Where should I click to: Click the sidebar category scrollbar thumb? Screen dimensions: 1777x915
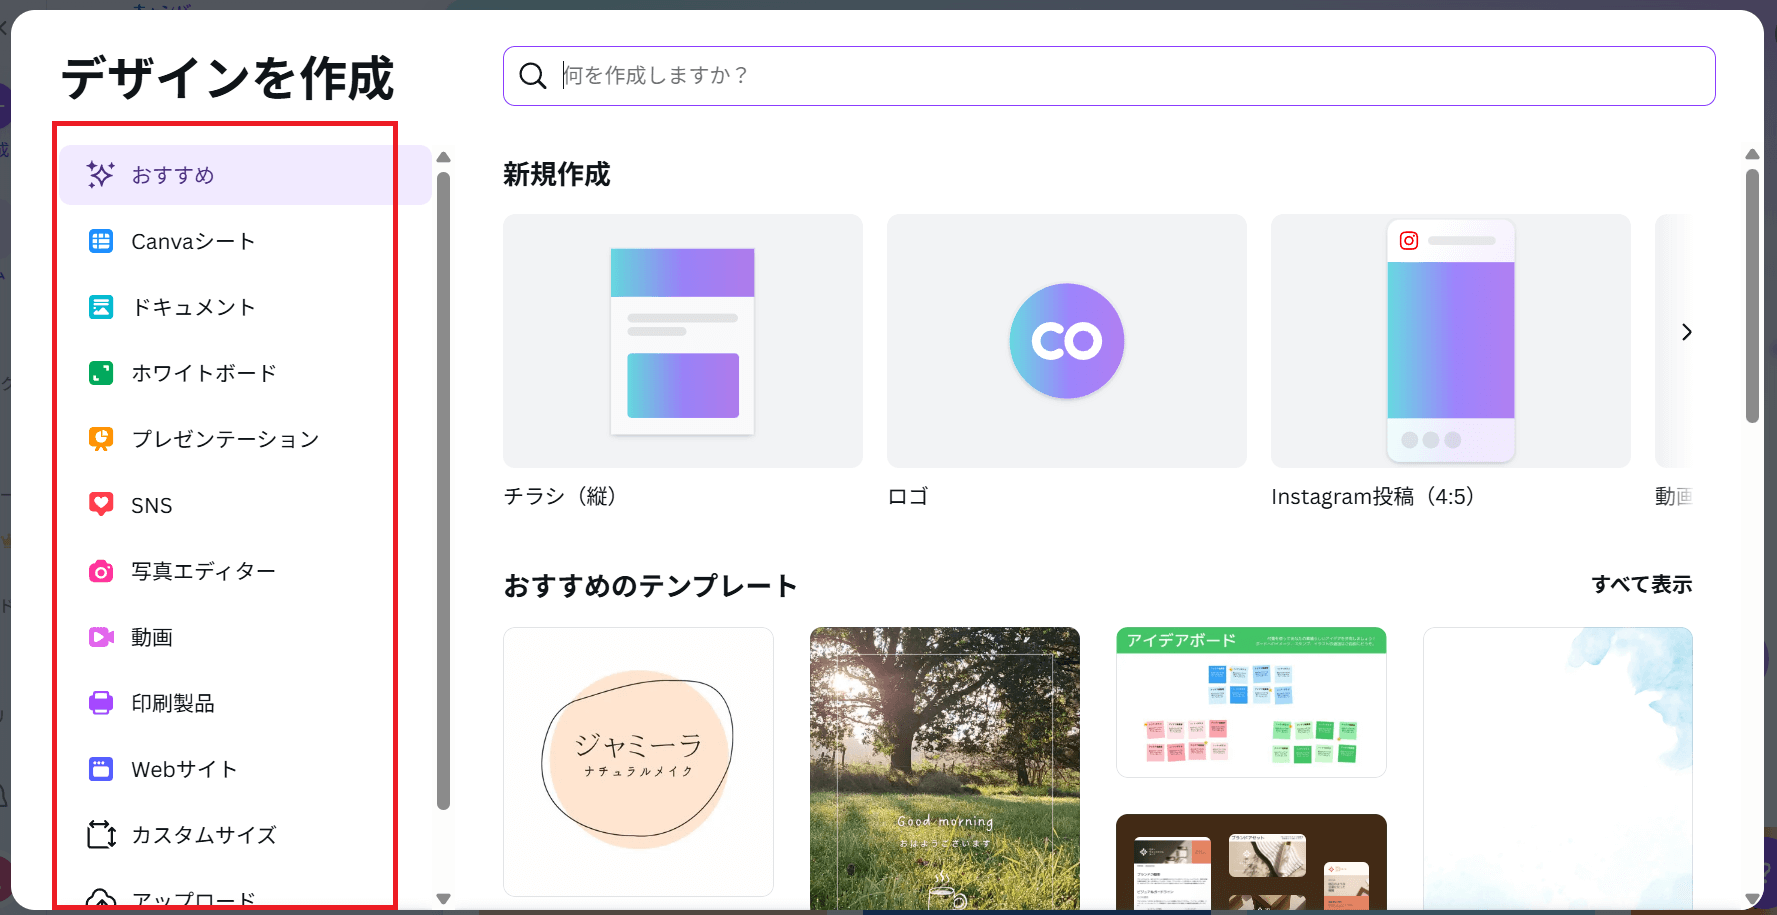[x=444, y=491]
